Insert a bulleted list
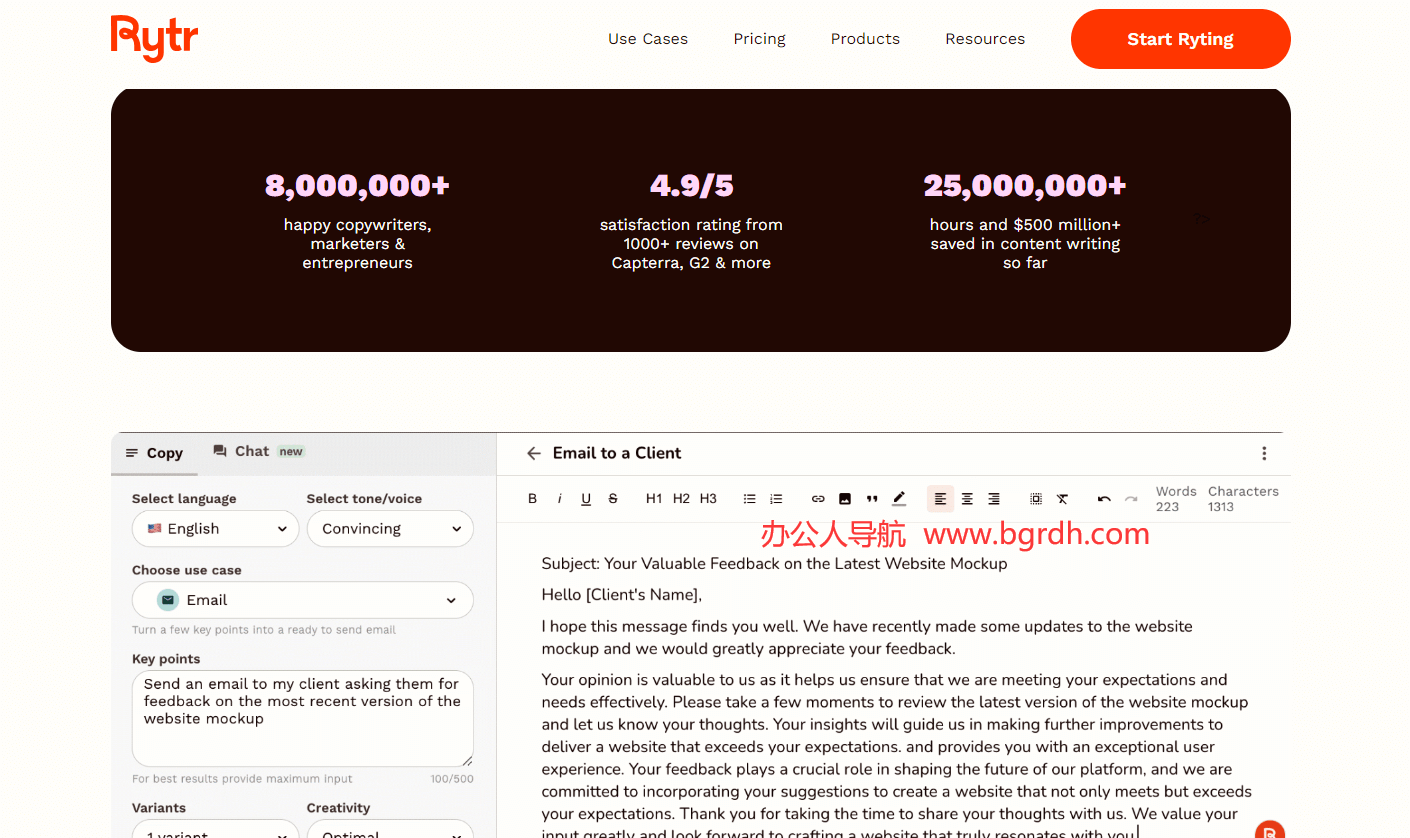 [749, 499]
